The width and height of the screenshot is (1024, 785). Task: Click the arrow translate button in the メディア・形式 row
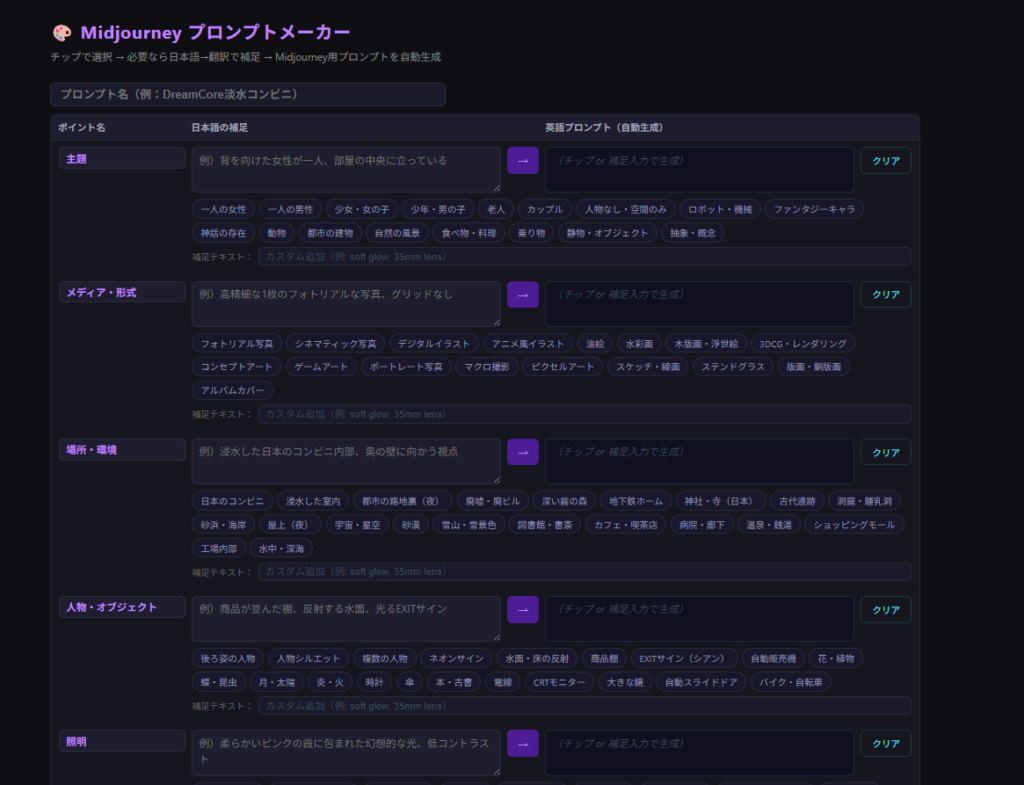coord(522,295)
